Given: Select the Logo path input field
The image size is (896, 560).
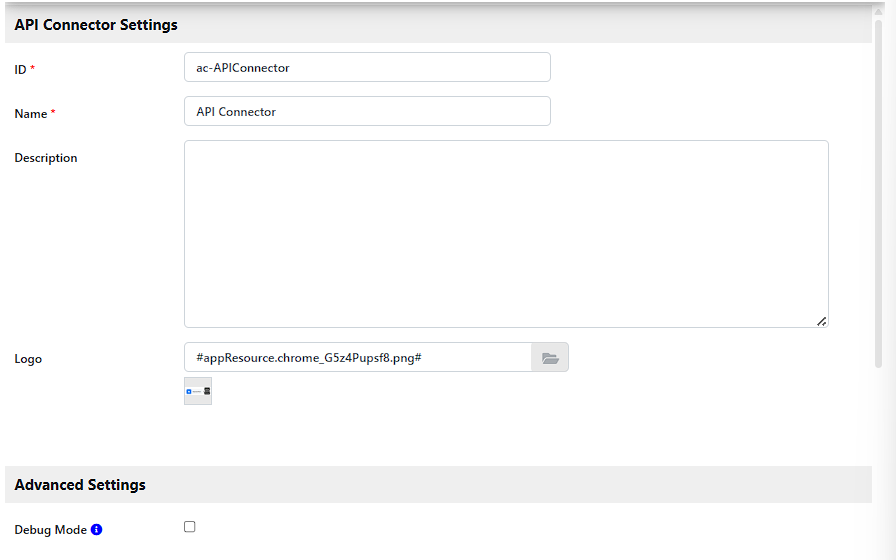Looking at the screenshot, I should coord(358,358).
